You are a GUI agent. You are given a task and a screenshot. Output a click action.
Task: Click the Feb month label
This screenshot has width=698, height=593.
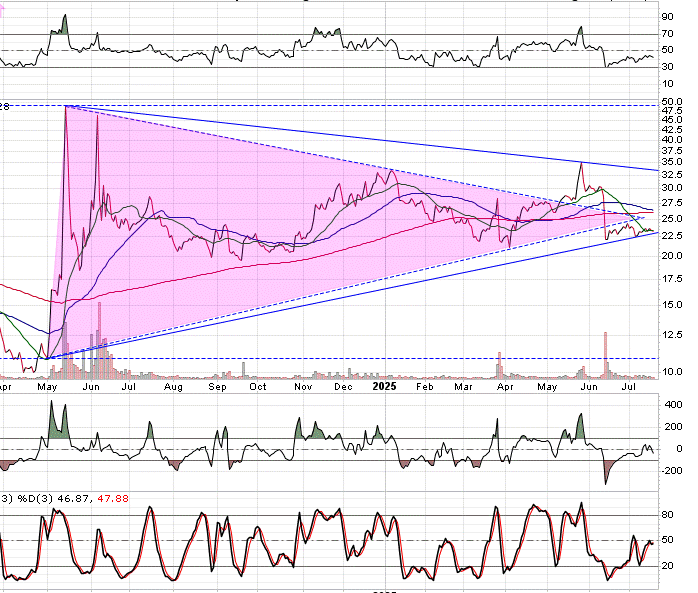pos(425,387)
